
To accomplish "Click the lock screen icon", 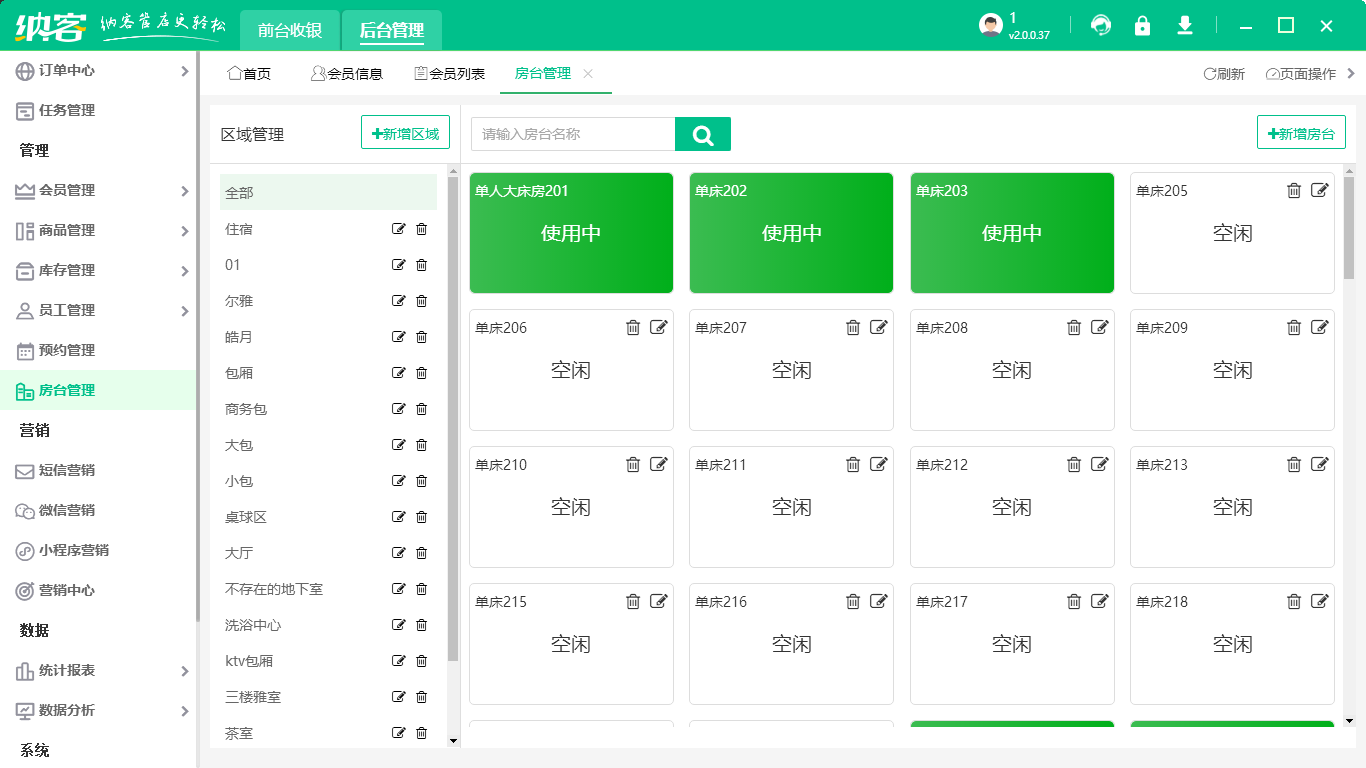I will pos(1142,25).
